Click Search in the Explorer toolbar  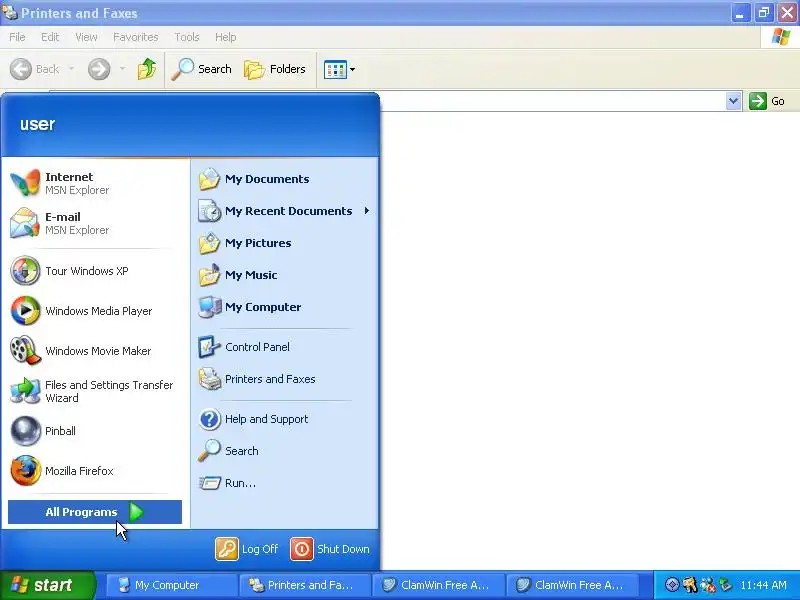pos(202,69)
